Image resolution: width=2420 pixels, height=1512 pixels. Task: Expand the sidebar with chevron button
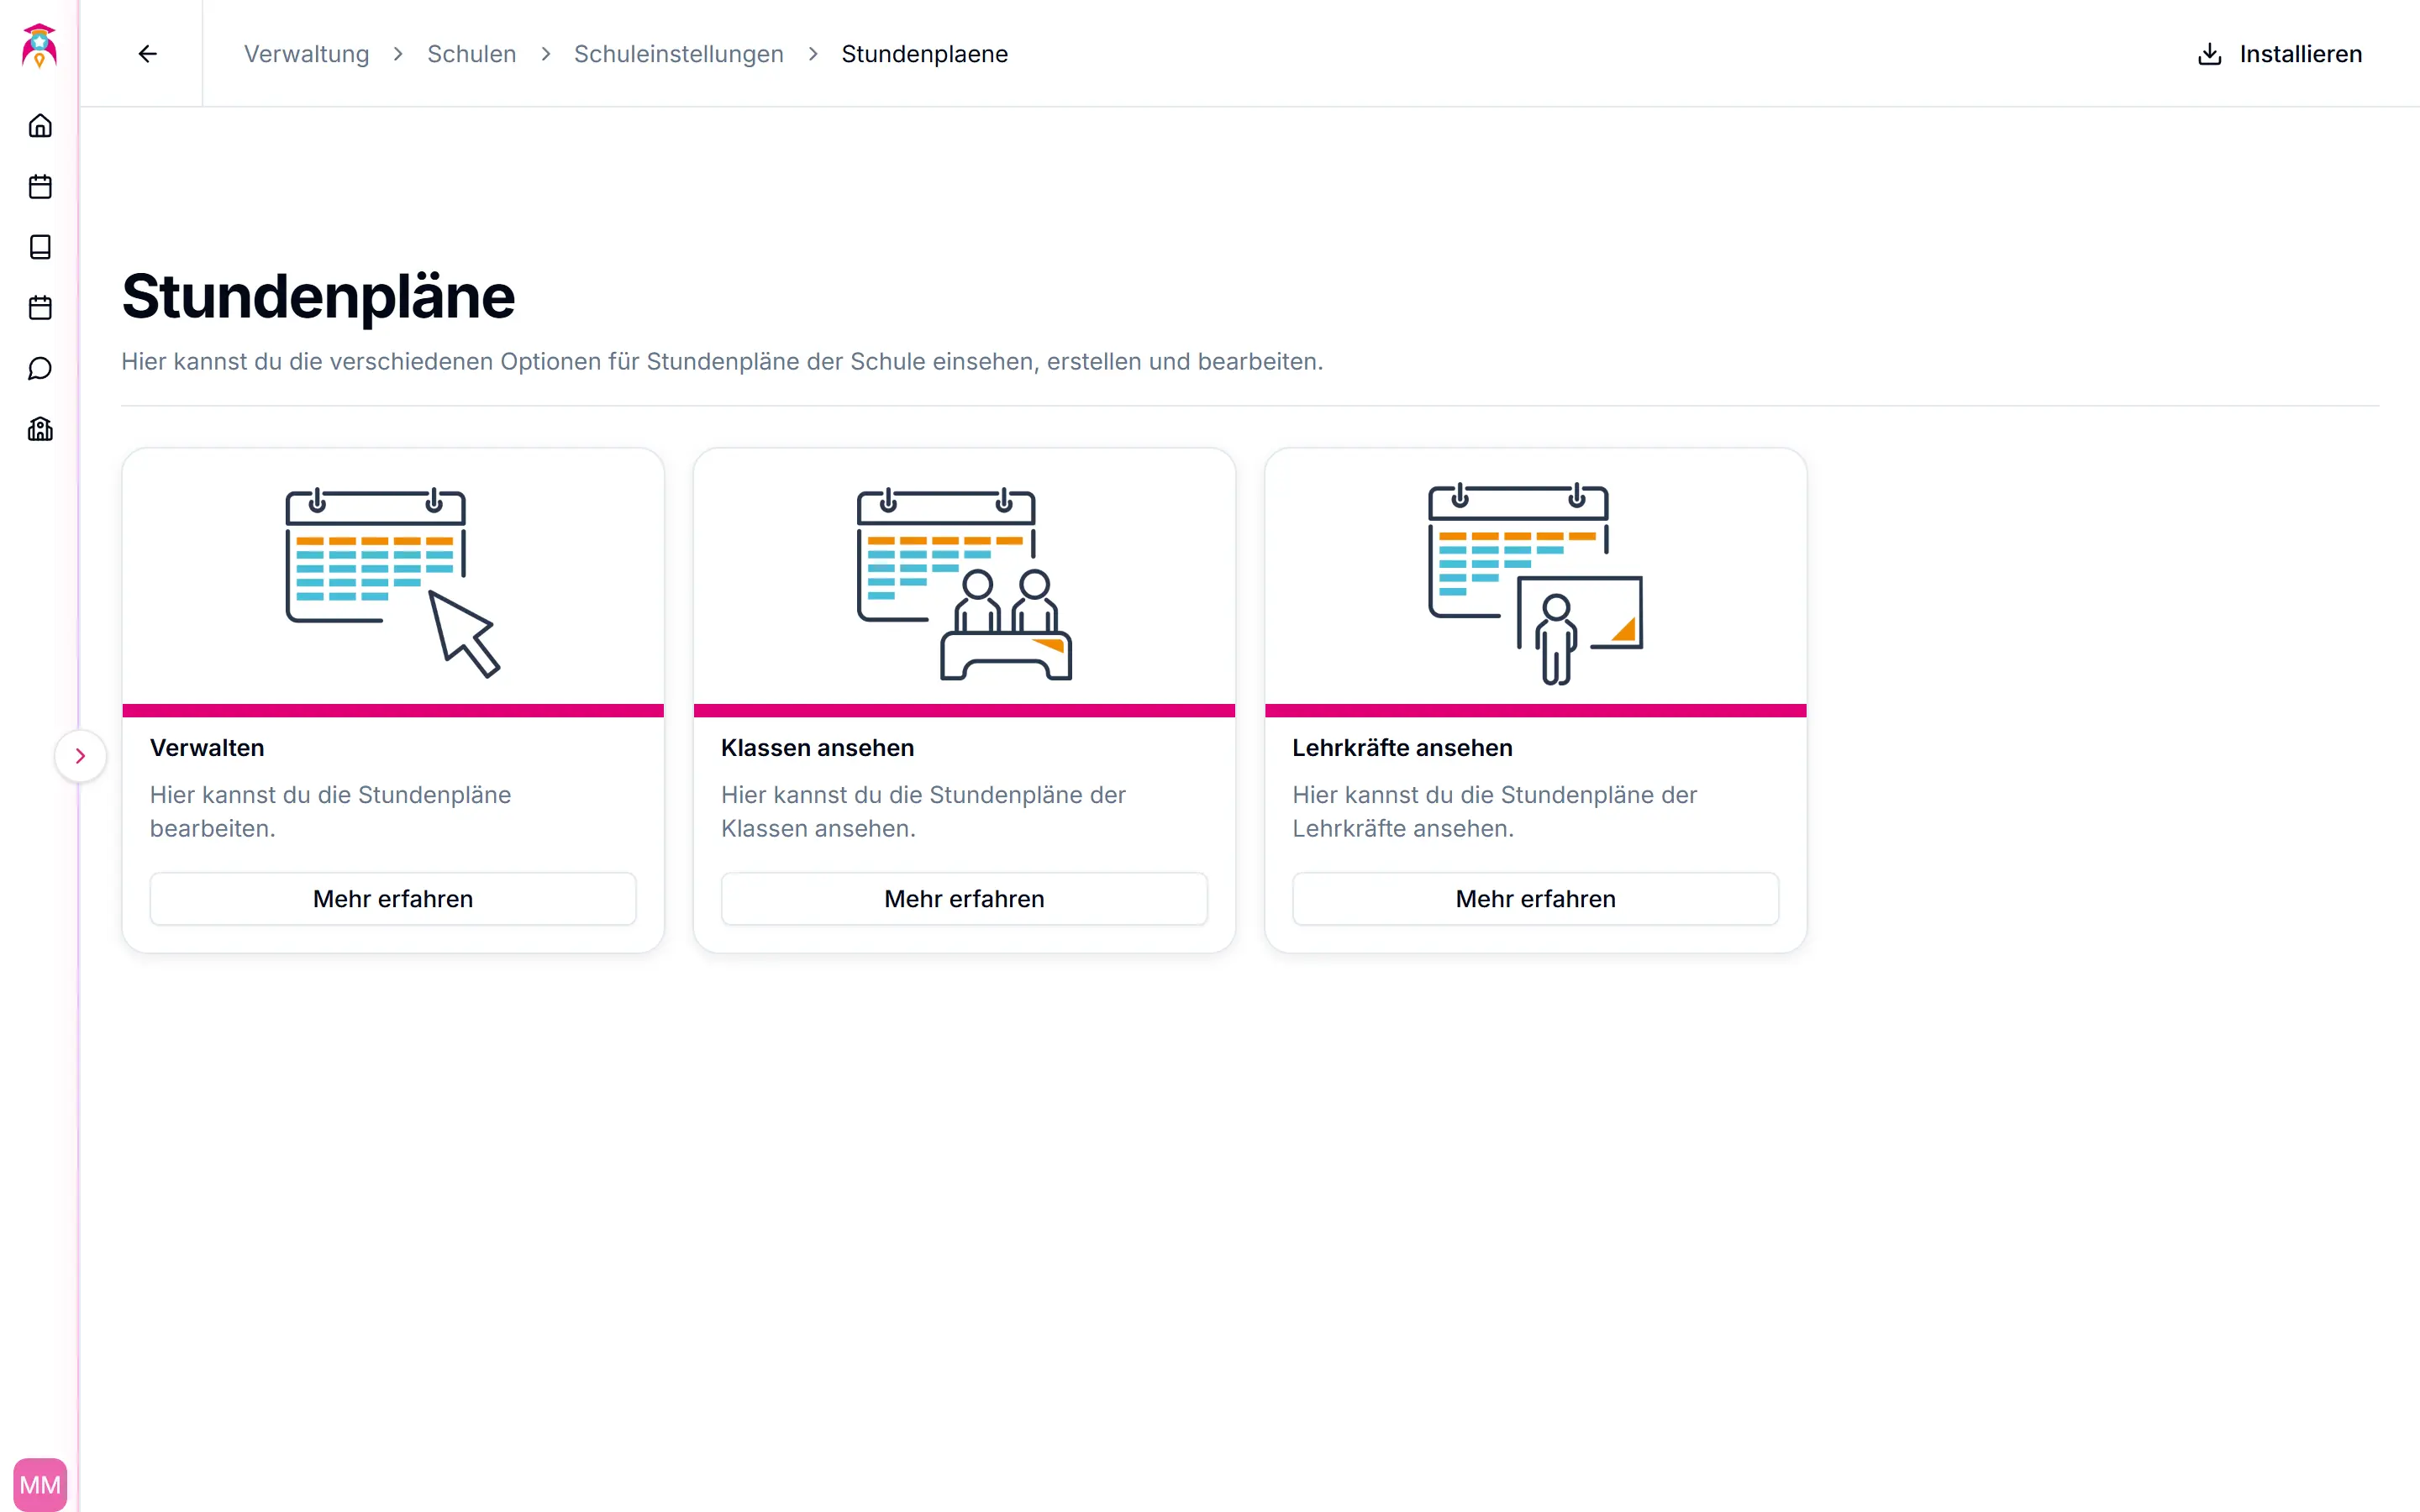click(81, 756)
